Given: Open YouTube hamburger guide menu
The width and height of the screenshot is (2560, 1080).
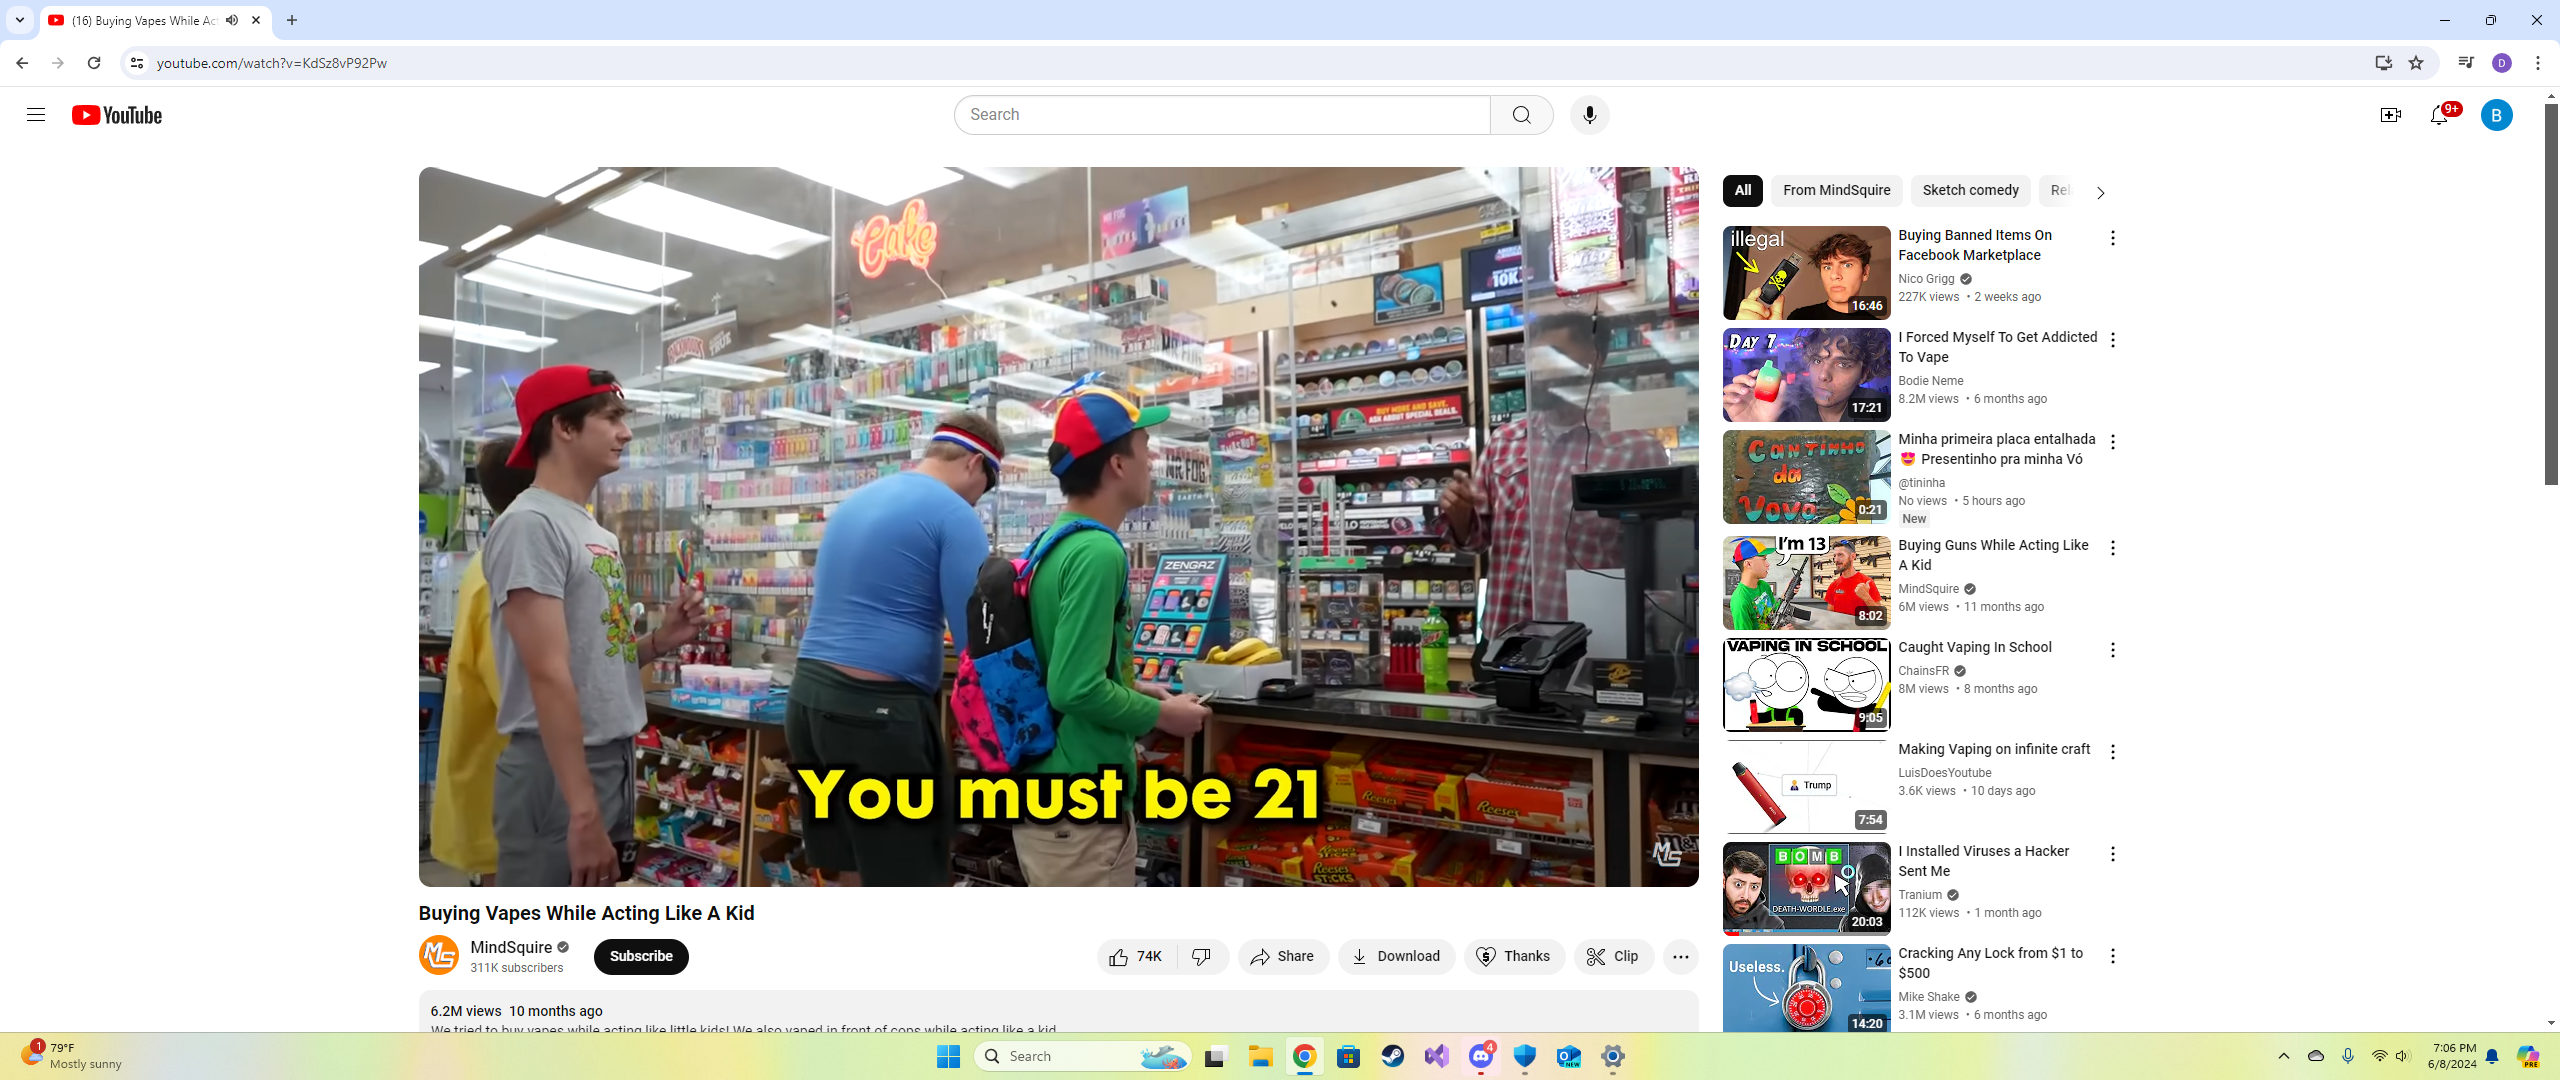Looking at the screenshot, I should pyautogui.click(x=36, y=115).
